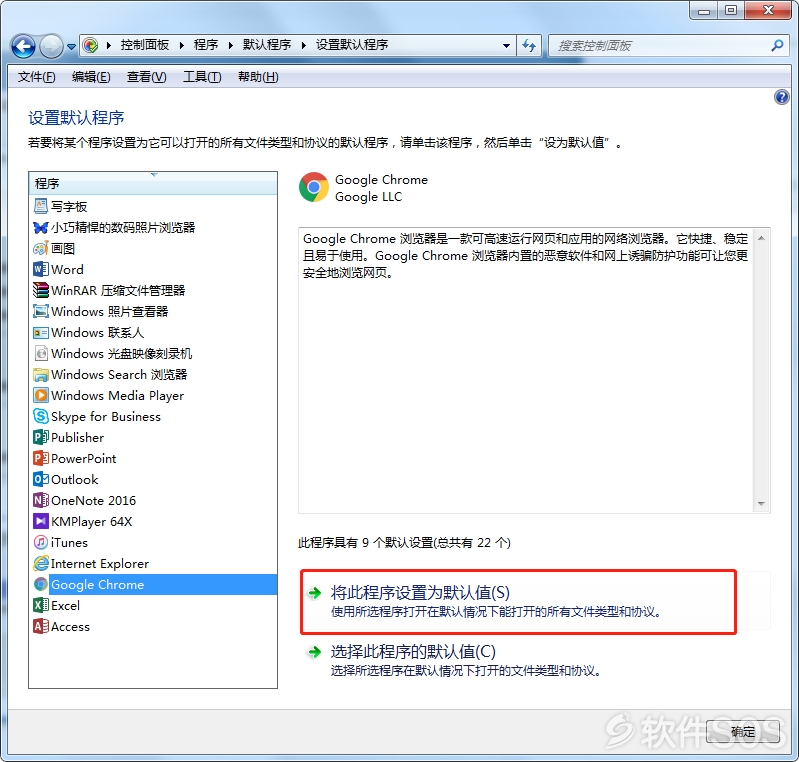The height and width of the screenshot is (762, 799).
Task: Click 设置默认程序 breadcrumb text
Action: (352, 45)
